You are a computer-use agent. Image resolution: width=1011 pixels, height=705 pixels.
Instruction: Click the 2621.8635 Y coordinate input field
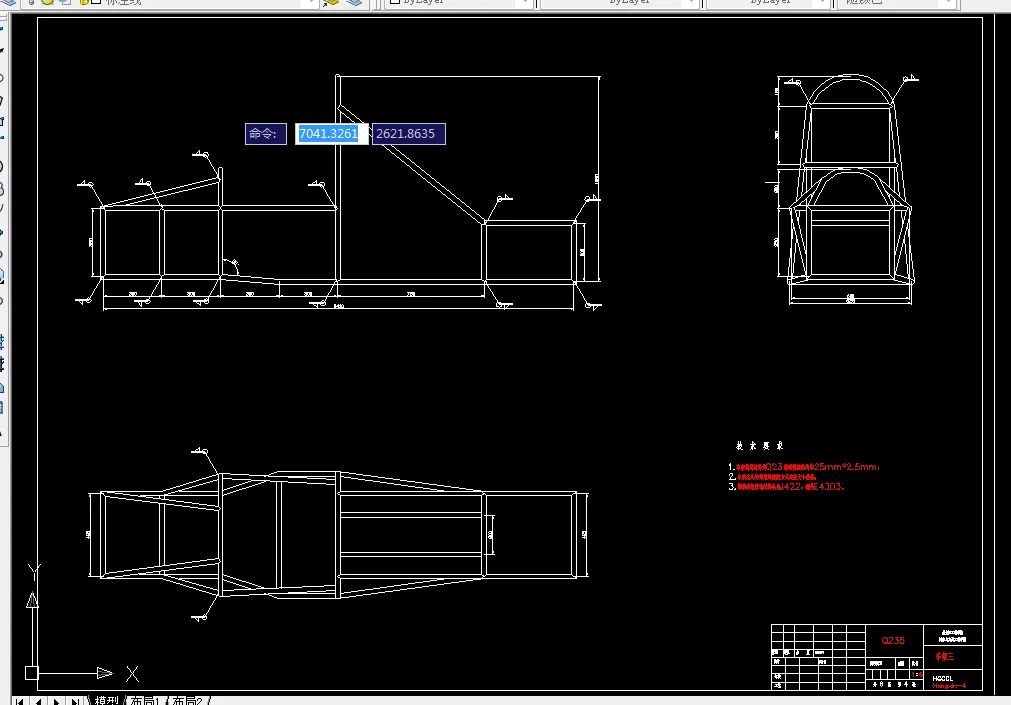(x=409, y=134)
